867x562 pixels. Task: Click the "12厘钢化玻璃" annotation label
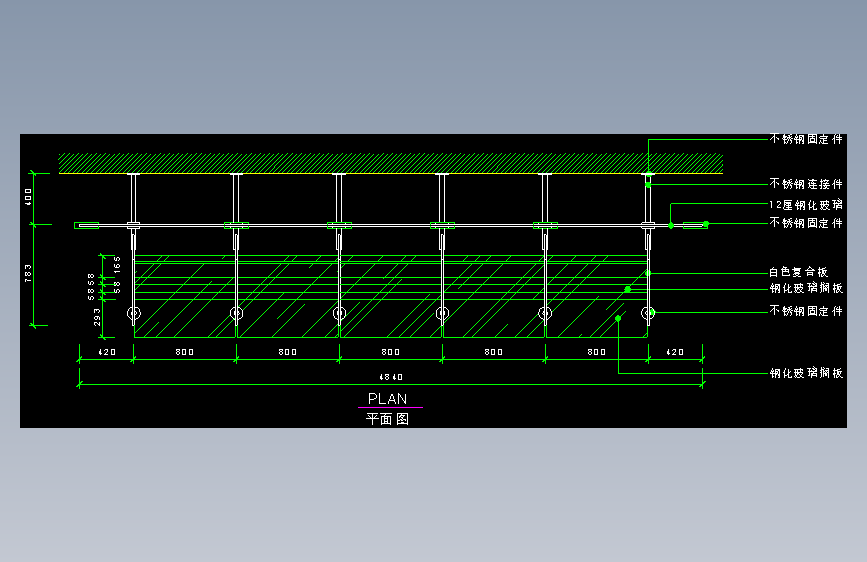pos(806,205)
